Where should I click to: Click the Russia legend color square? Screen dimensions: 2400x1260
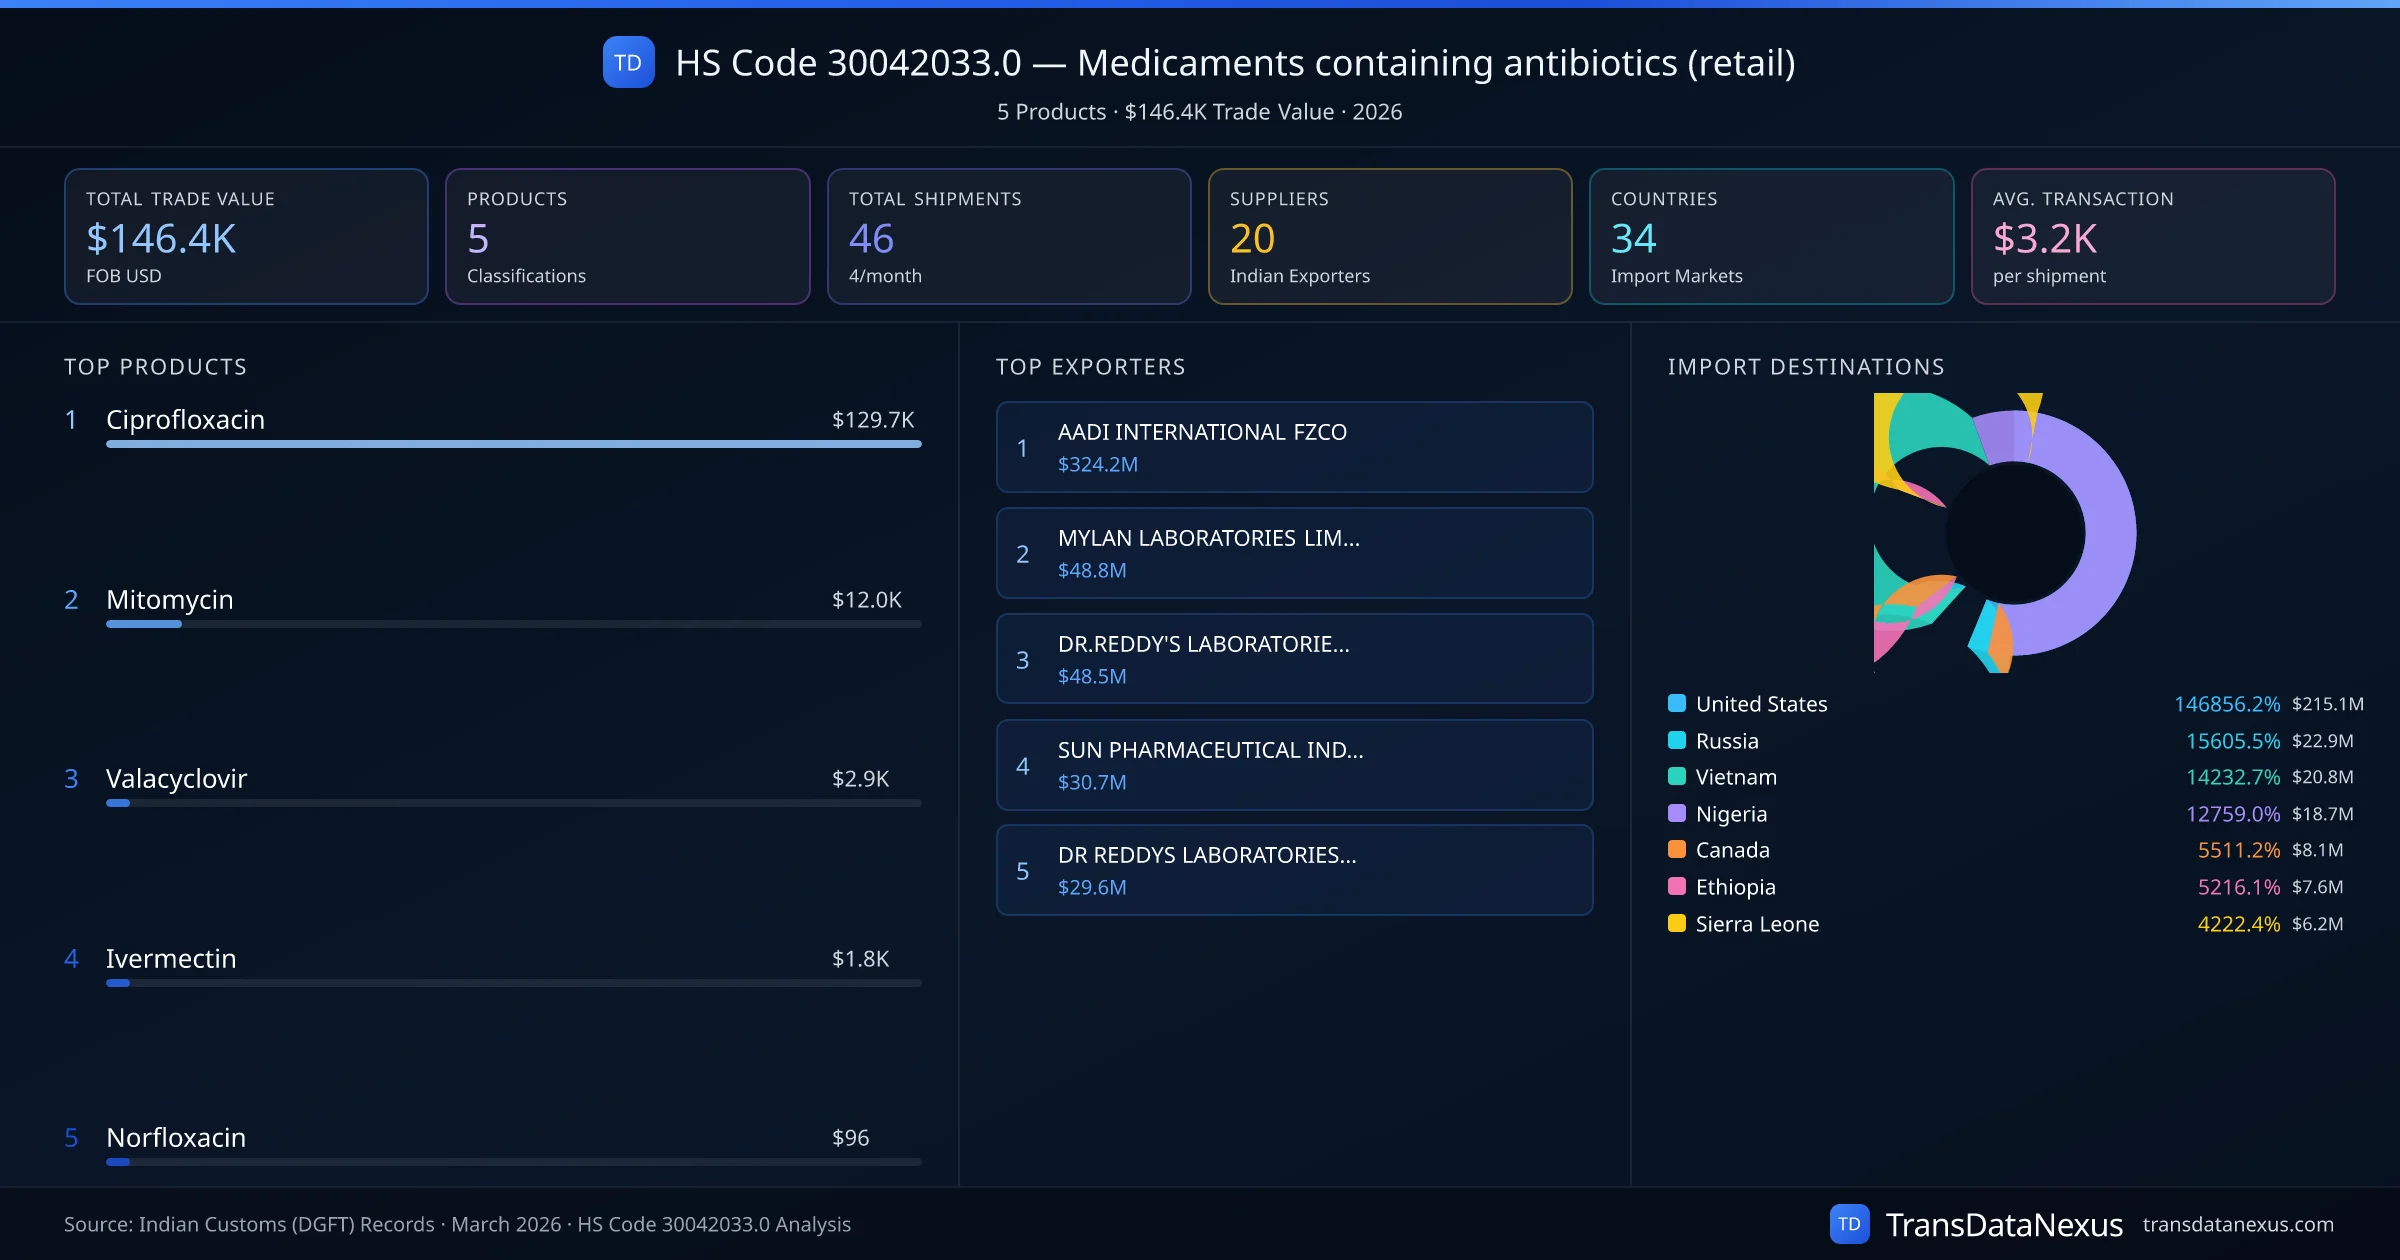[1677, 740]
